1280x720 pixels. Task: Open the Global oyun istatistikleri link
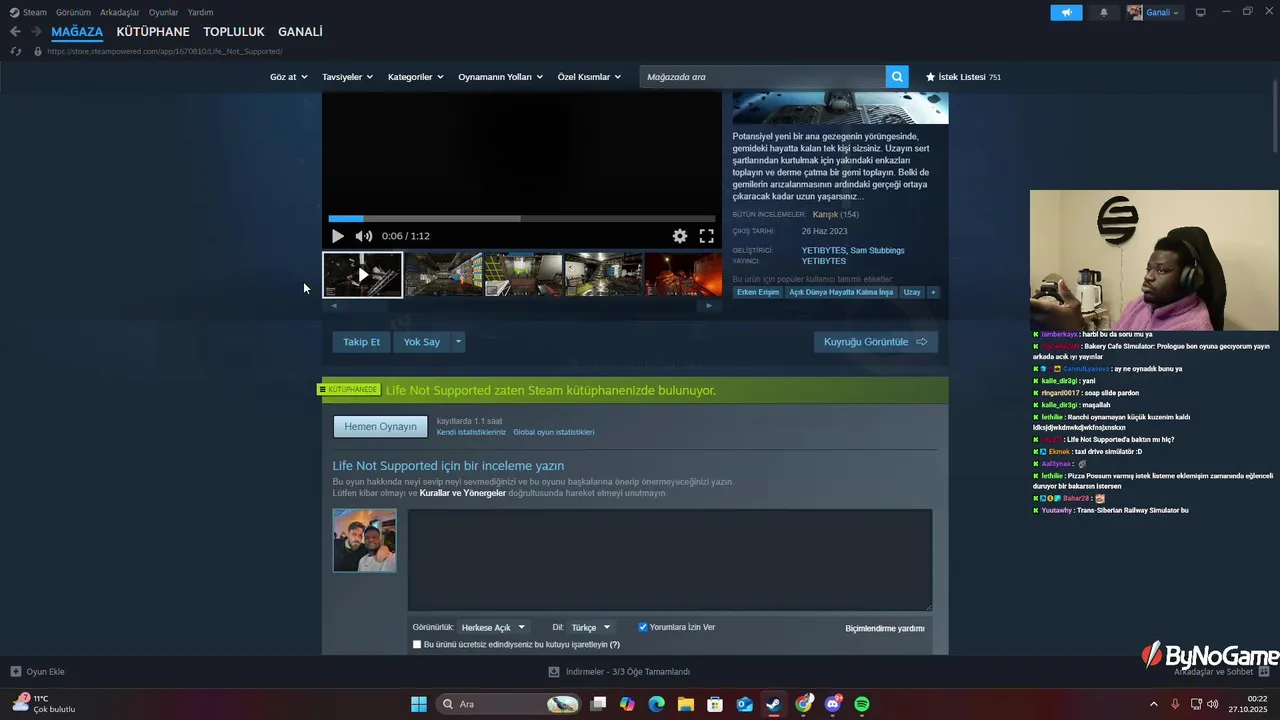[554, 432]
